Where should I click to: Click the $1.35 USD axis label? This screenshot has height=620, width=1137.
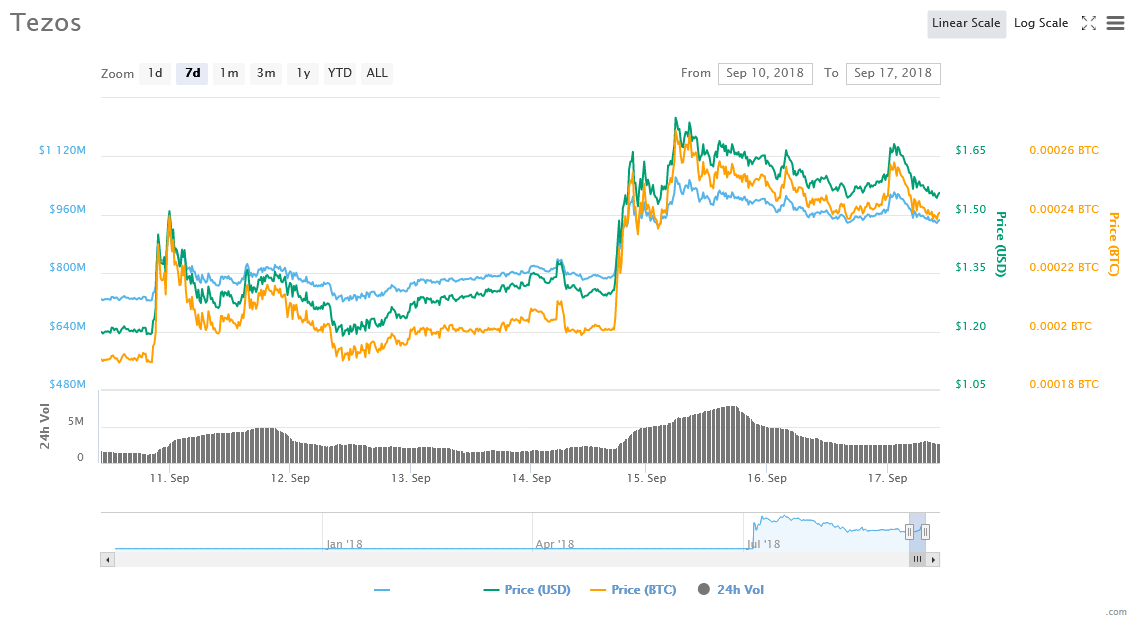tap(970, 268)
